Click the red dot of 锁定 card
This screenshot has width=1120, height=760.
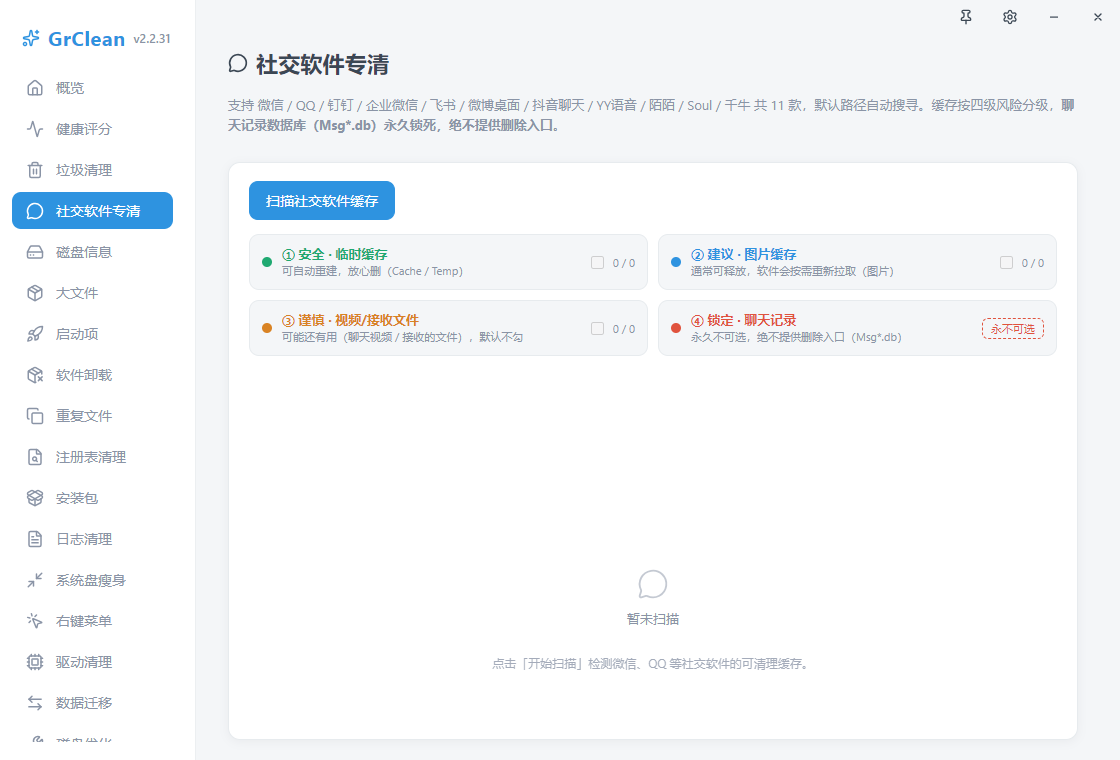(x=676, y=328)
